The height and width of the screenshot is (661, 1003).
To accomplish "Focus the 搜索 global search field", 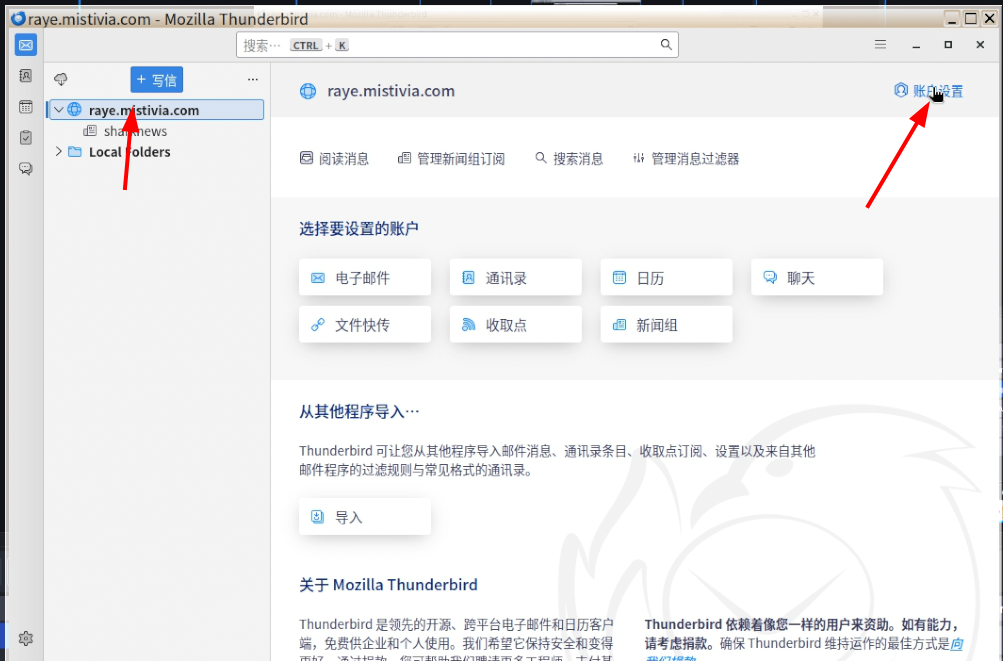I will click(457, 45).
